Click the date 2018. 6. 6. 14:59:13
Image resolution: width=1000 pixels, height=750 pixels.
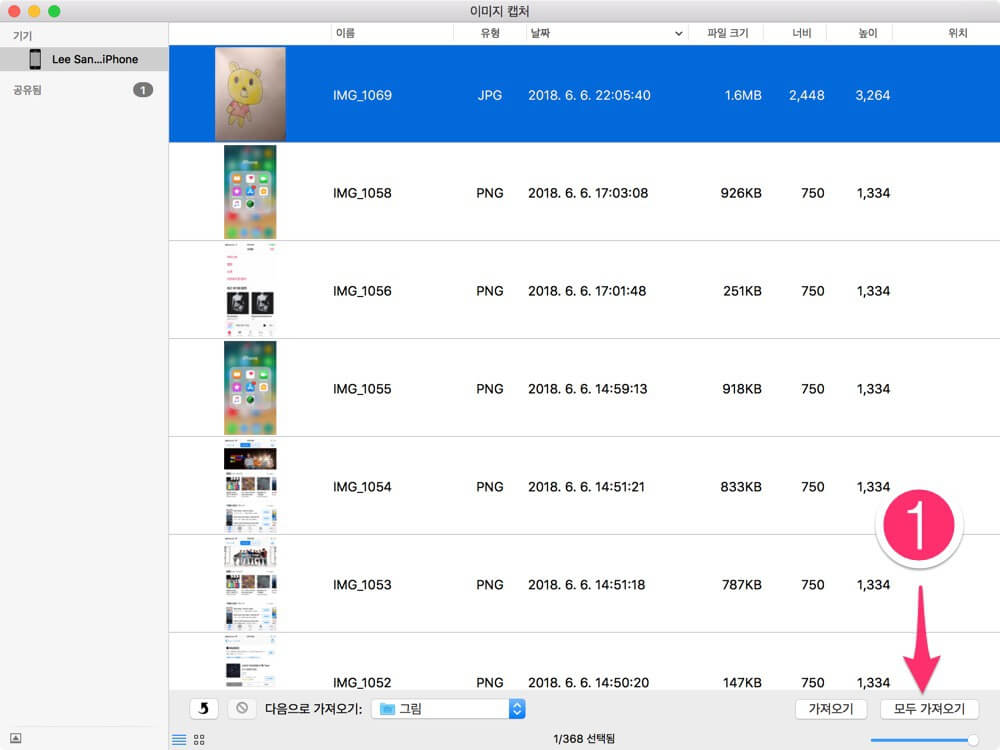tap(587, 389)
